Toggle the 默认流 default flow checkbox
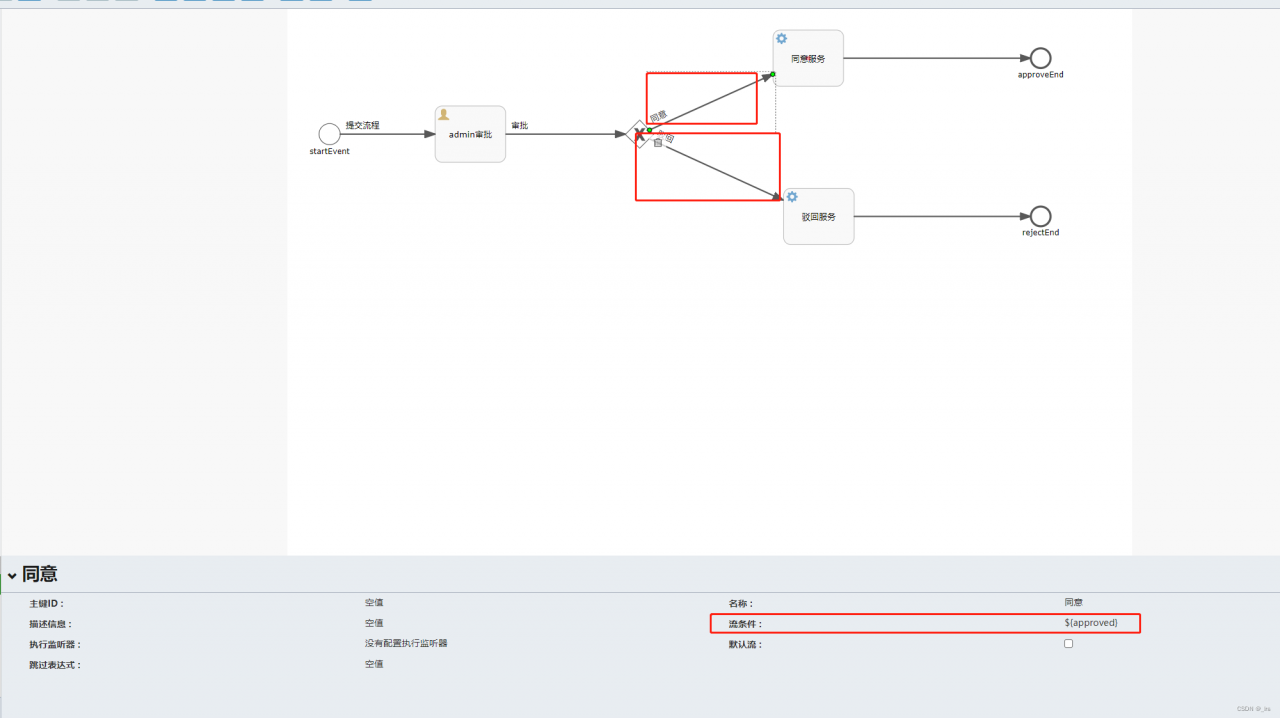The width and height of the screenshot is (1280, 718). click(1068, 644)
